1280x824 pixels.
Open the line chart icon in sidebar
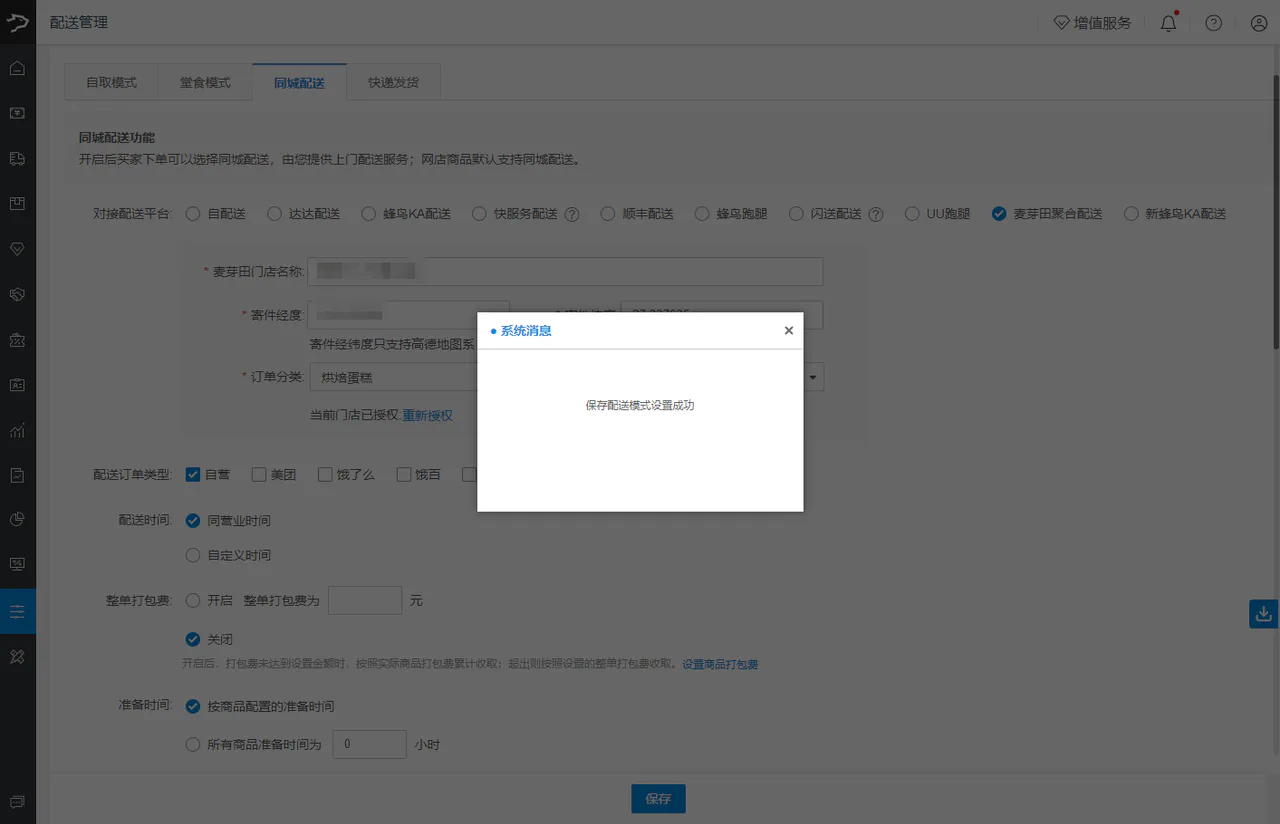click(x=17, y=430)
